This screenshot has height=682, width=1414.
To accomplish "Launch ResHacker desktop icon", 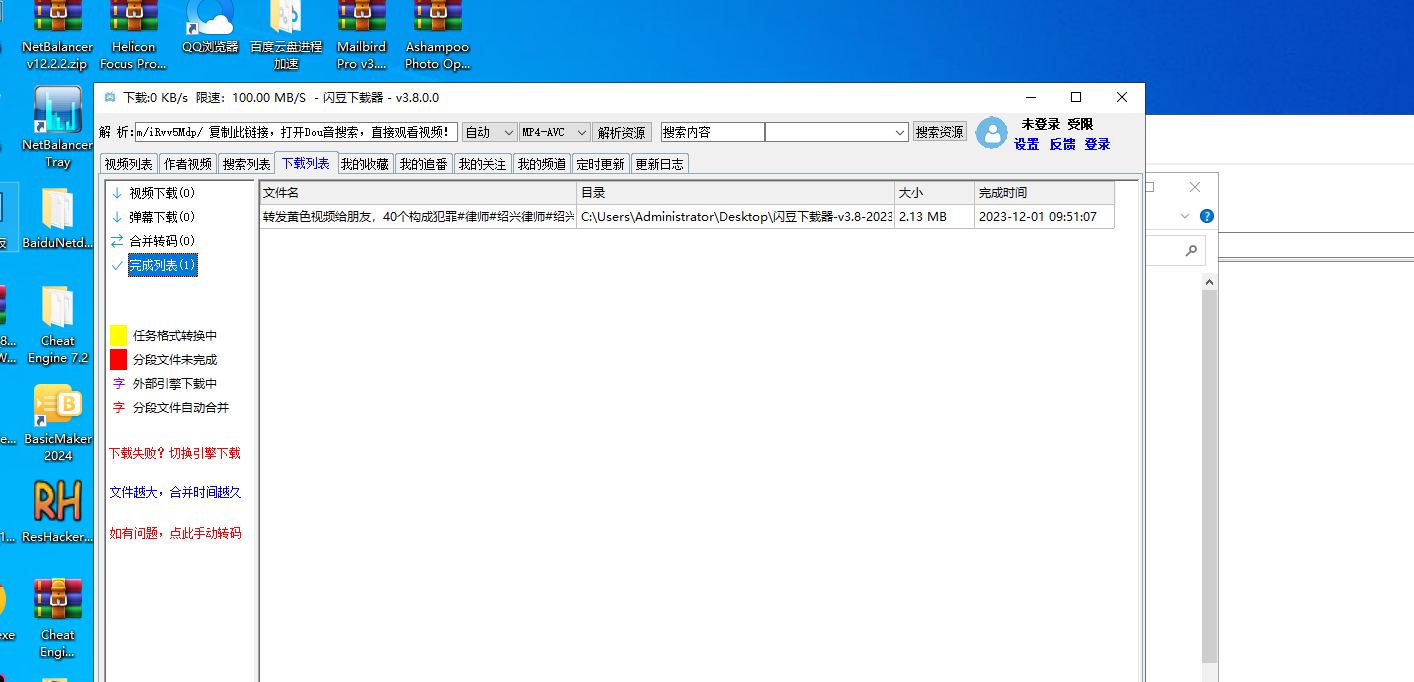I will [x=57, y=512].
